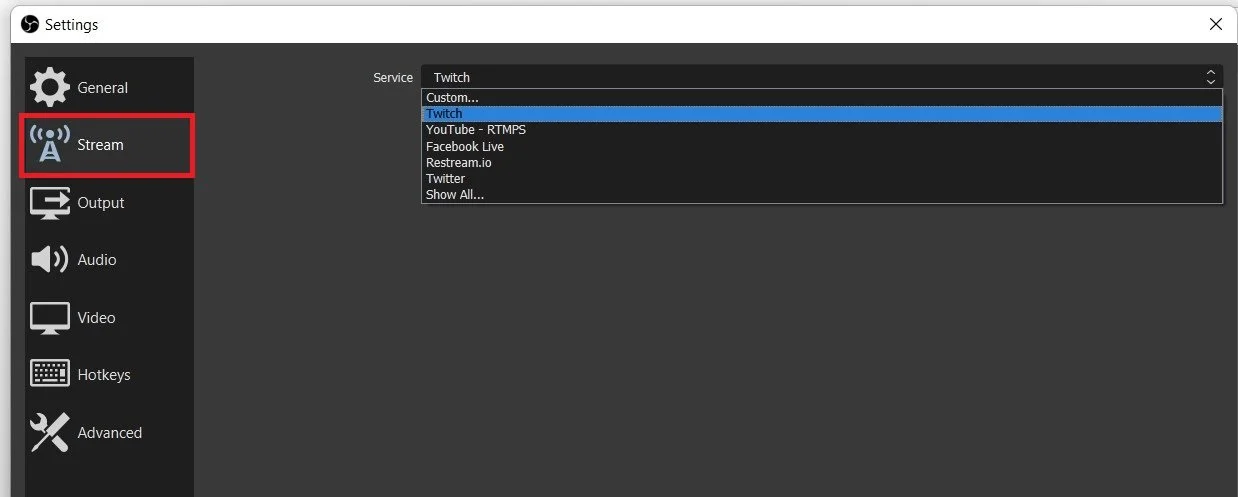Switch to the General tab label
The width and height of the screenshot is (1238, 497).
[x=103, y=88]
